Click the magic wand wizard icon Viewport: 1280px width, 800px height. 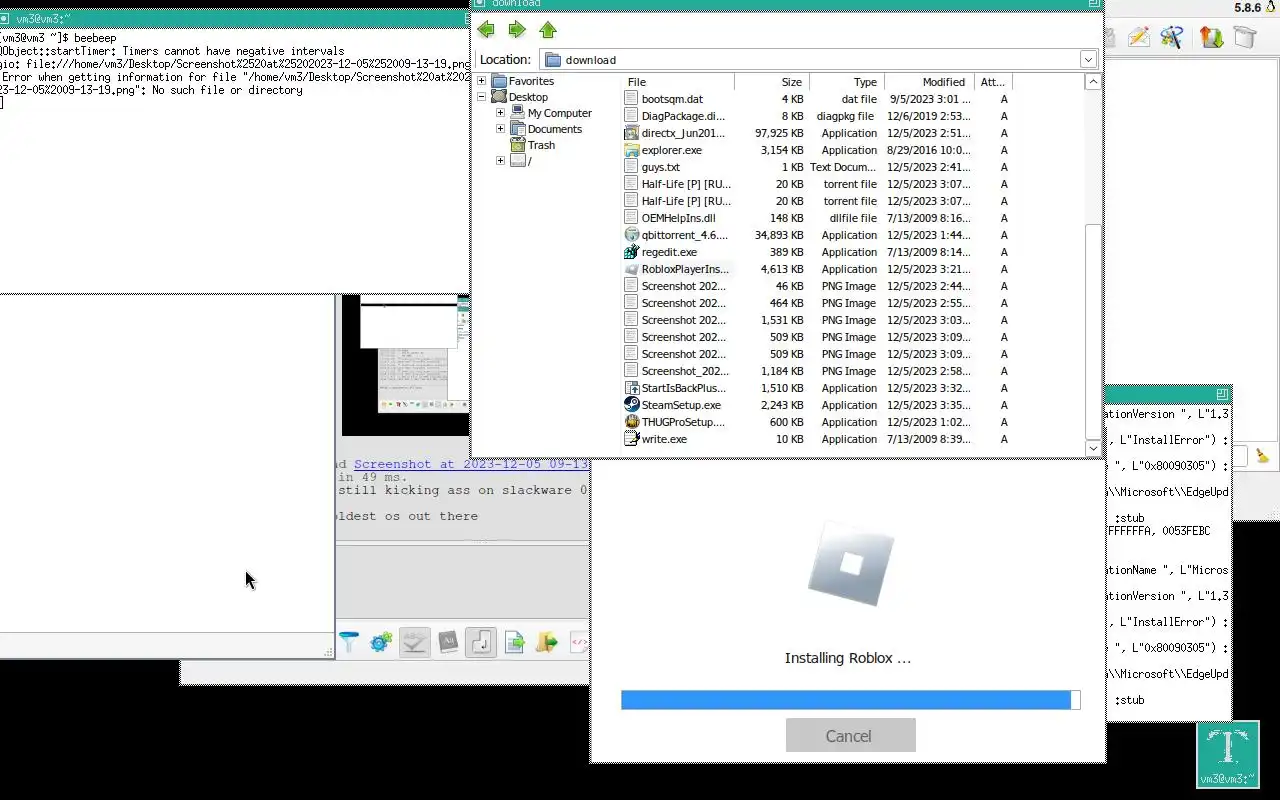(x=1172, y=38)
